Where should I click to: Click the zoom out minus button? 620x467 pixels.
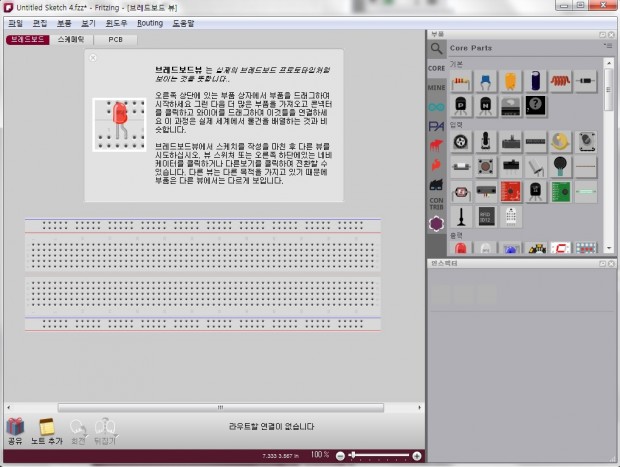[x=340, y=455]
